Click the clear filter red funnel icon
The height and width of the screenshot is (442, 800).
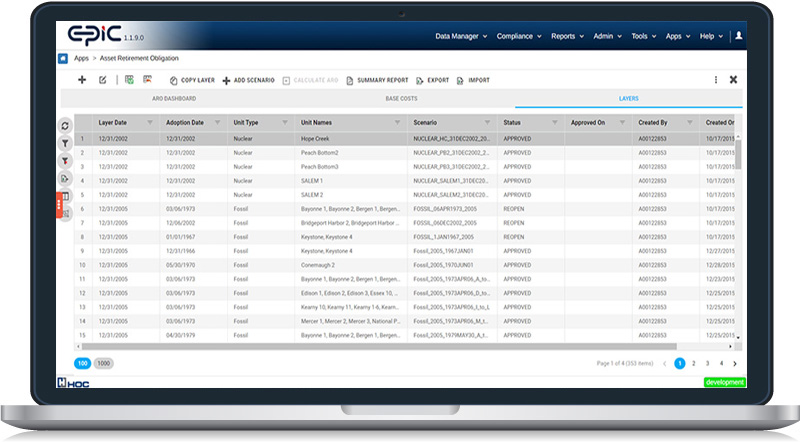65,161
